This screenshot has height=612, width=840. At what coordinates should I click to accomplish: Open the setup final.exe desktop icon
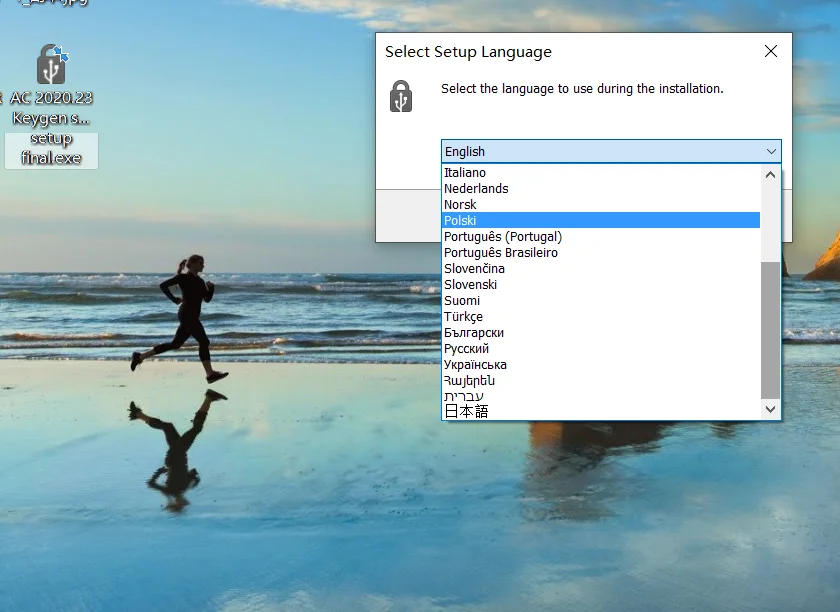pos(51,106)
